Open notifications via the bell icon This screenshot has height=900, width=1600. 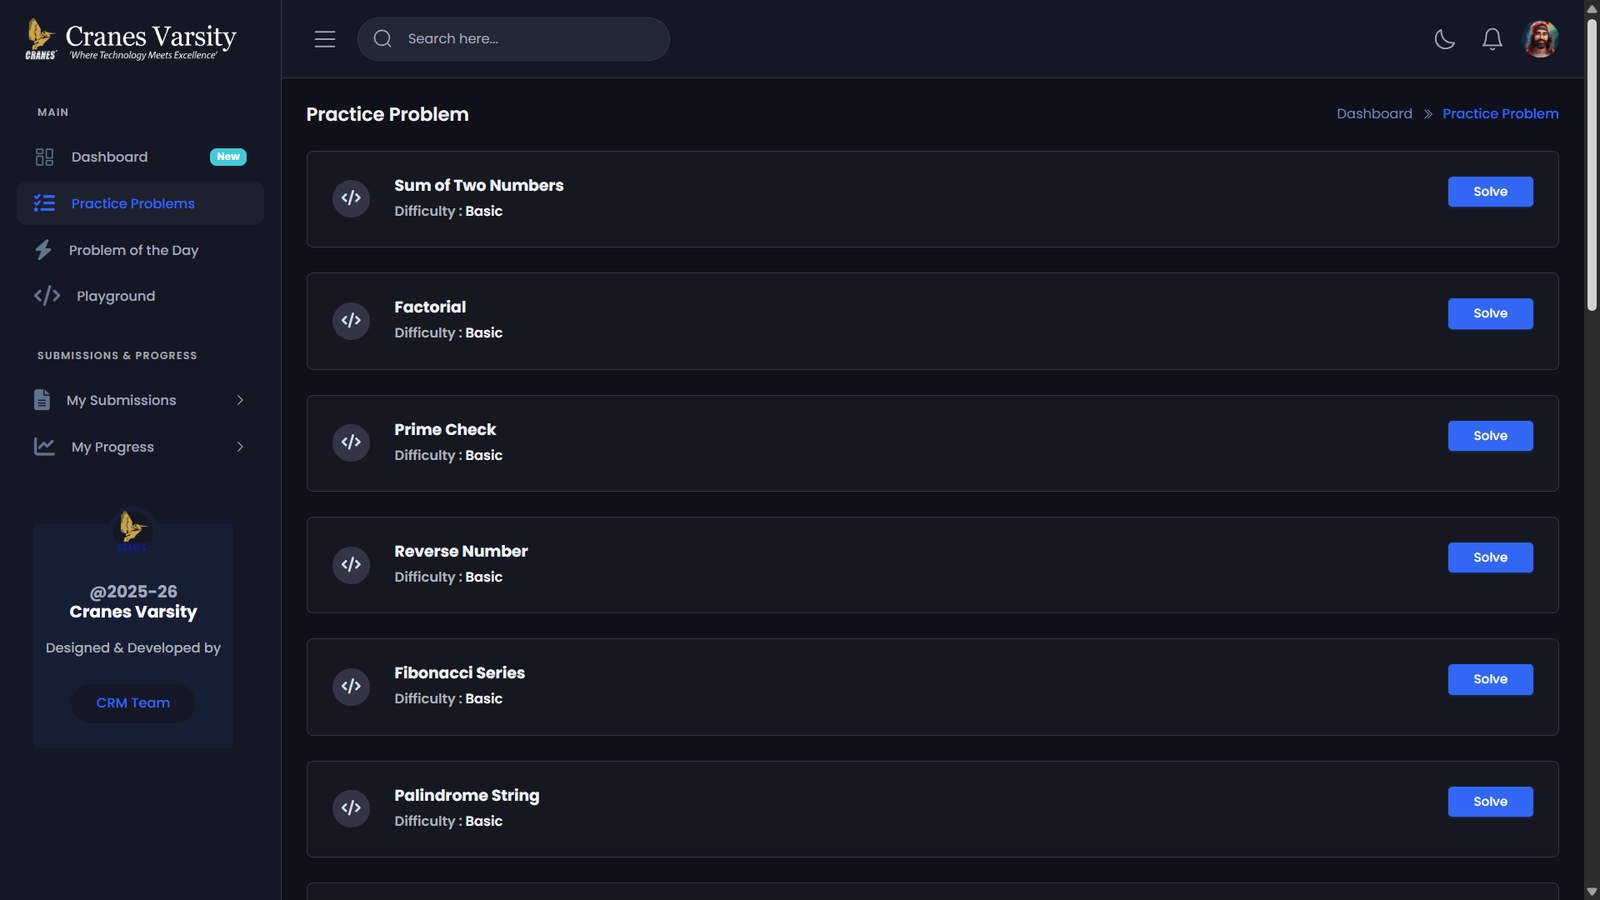(x=1492, y=39)
